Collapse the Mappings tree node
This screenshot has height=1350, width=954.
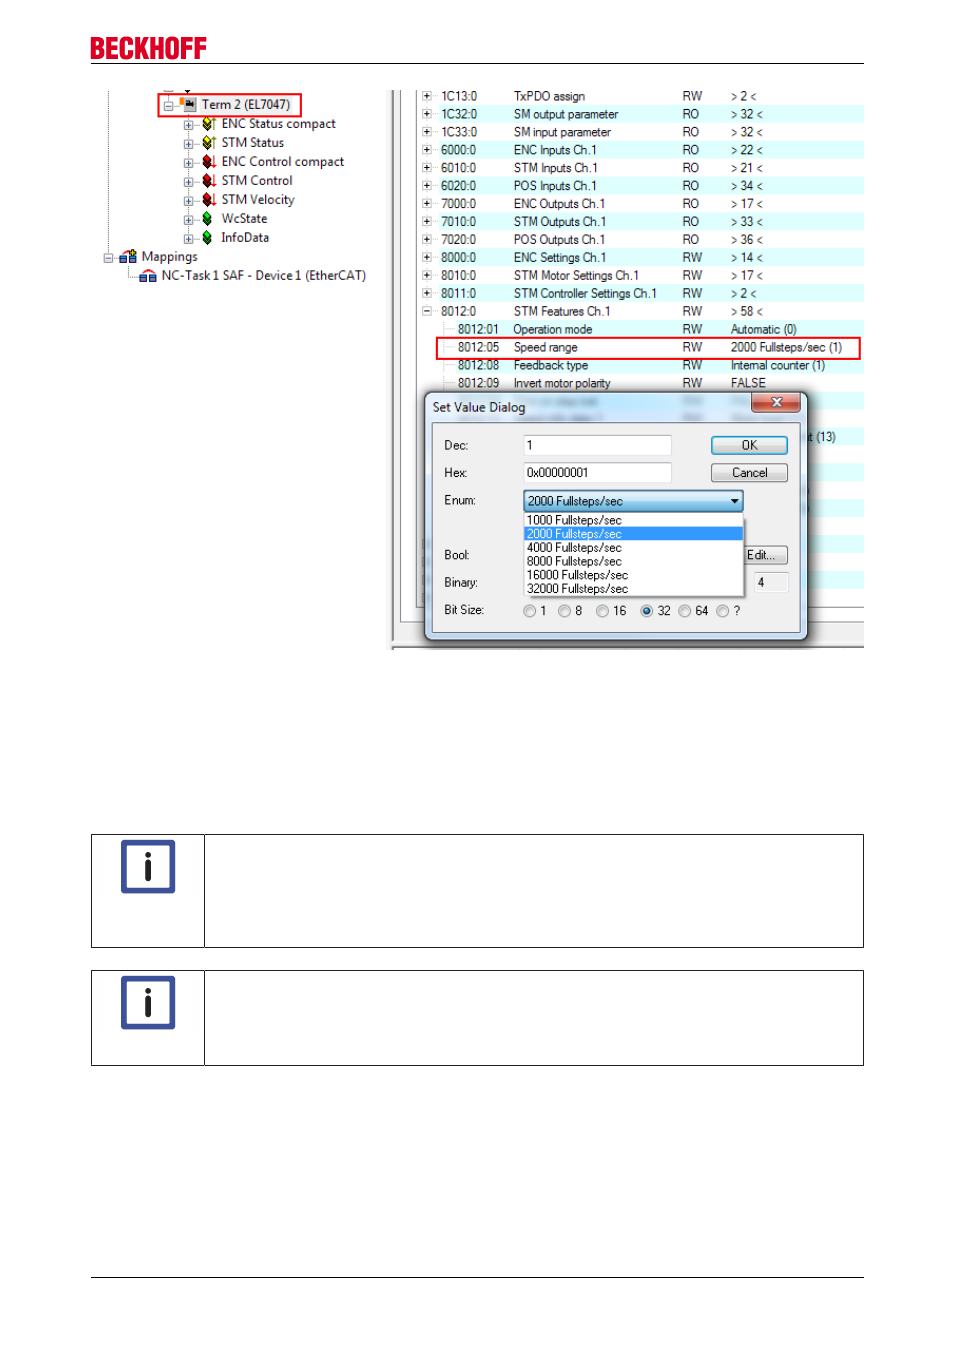click(x=108, y=257)
